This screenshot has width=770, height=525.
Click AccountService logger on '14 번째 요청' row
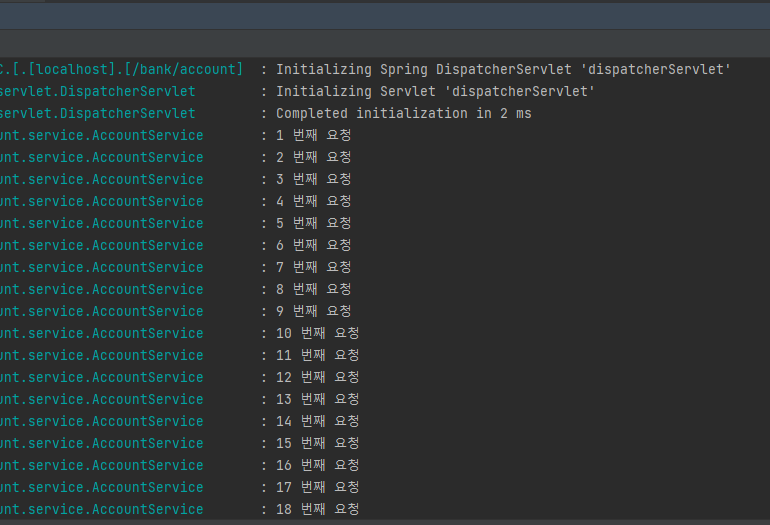click(x=102, y=421)
